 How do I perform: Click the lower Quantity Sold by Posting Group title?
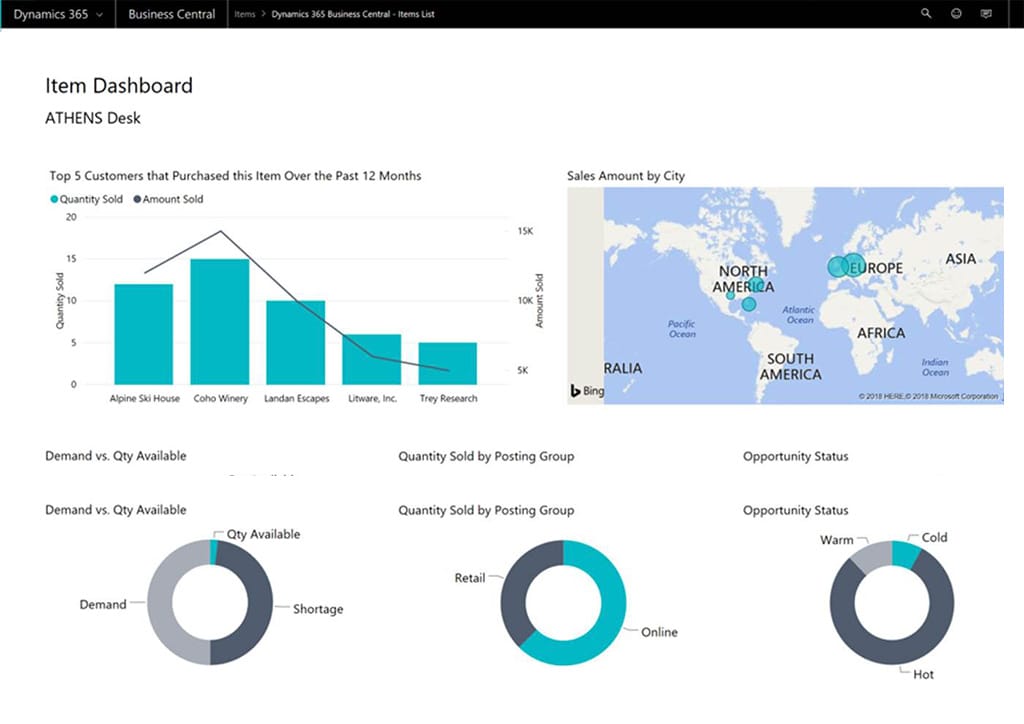[x=486, y=511]
